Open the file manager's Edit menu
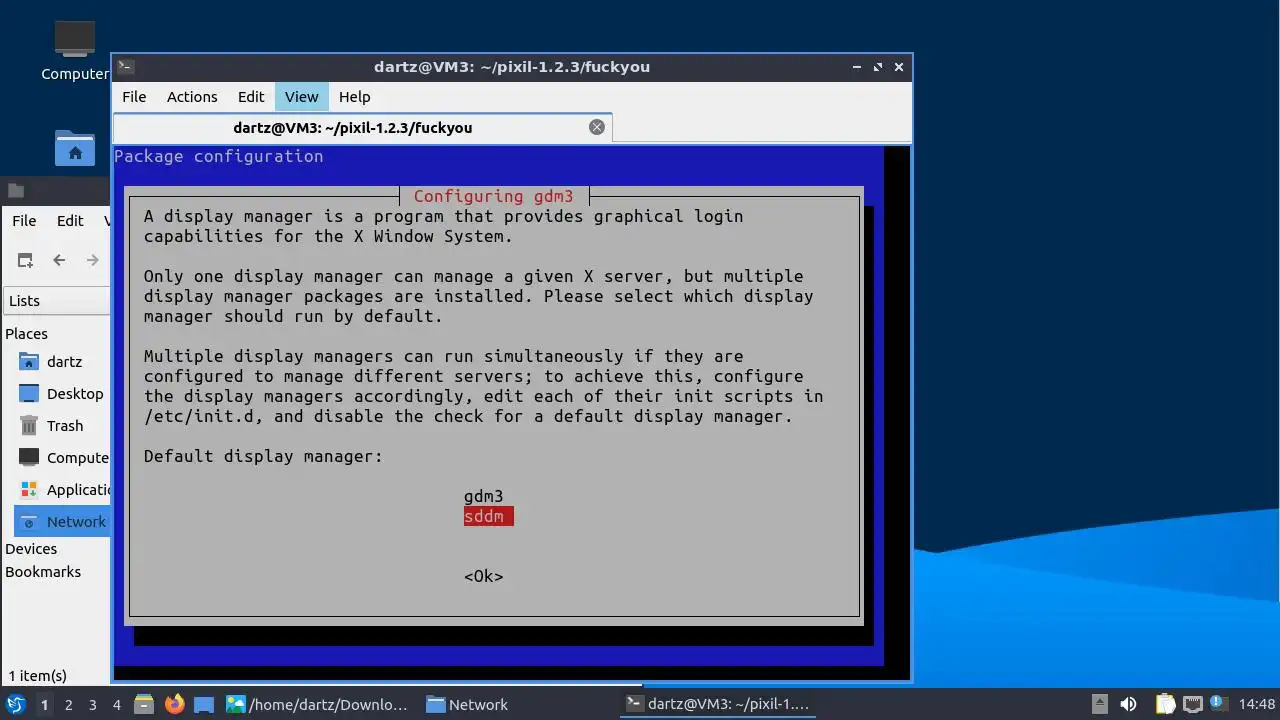Image resolution: width=1280 pixels, height=720 pixels. click(x=70, y=221)
